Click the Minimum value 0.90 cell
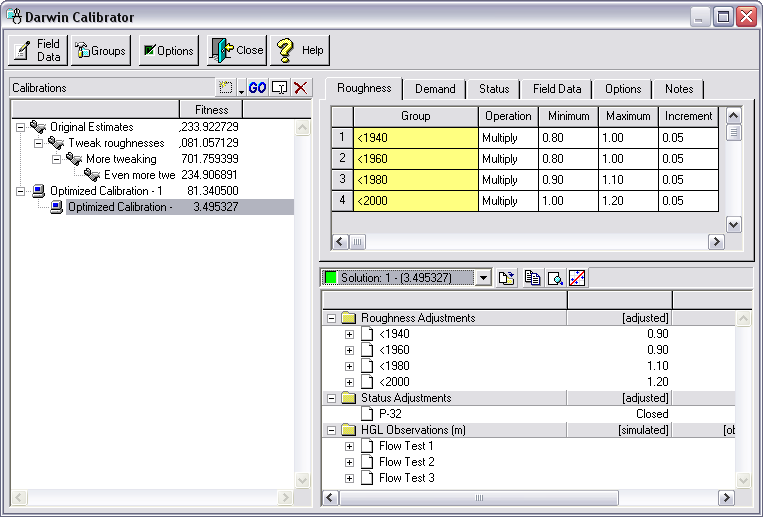Viewport: 763px width, 517px height. pyautogui.click(x=568, y=180)
